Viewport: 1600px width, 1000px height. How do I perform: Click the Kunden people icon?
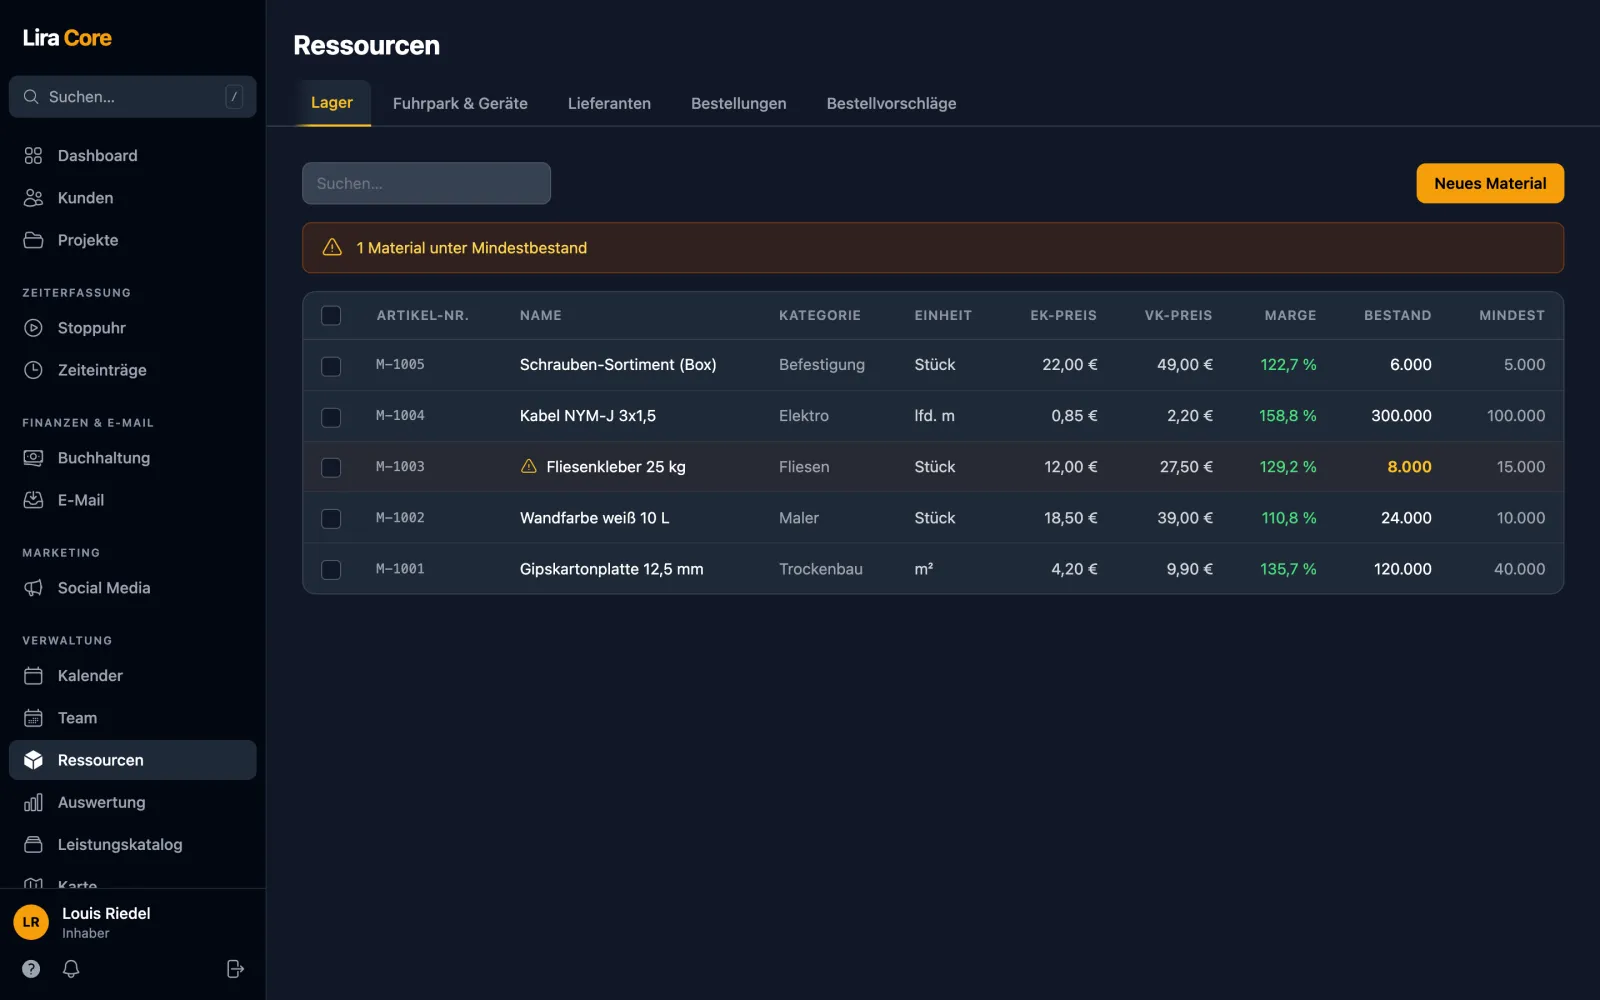[x=33, y=198]
